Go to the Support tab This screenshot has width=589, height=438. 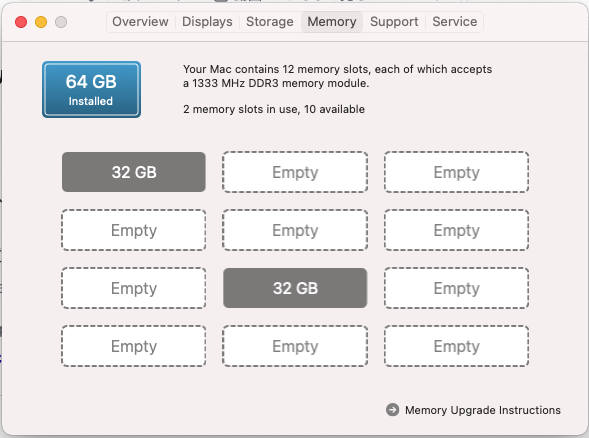394,22
